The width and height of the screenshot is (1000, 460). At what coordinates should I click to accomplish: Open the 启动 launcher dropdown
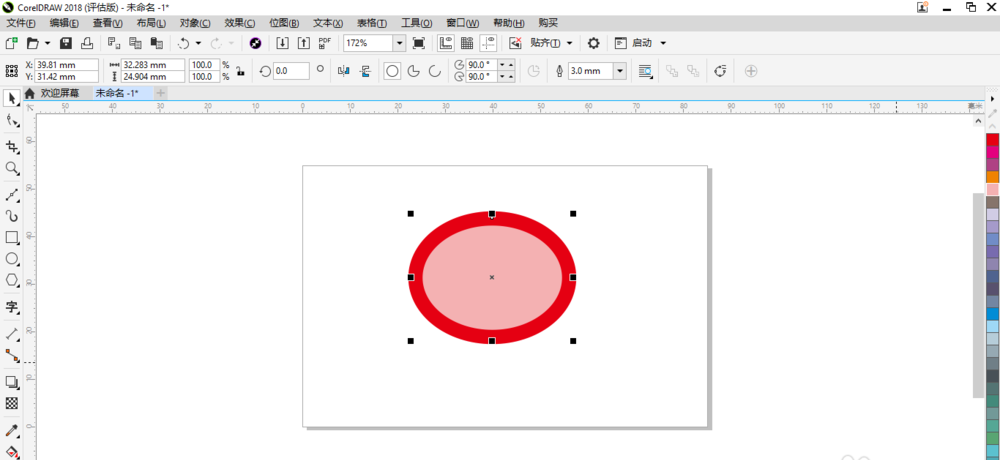pos(663,43)
